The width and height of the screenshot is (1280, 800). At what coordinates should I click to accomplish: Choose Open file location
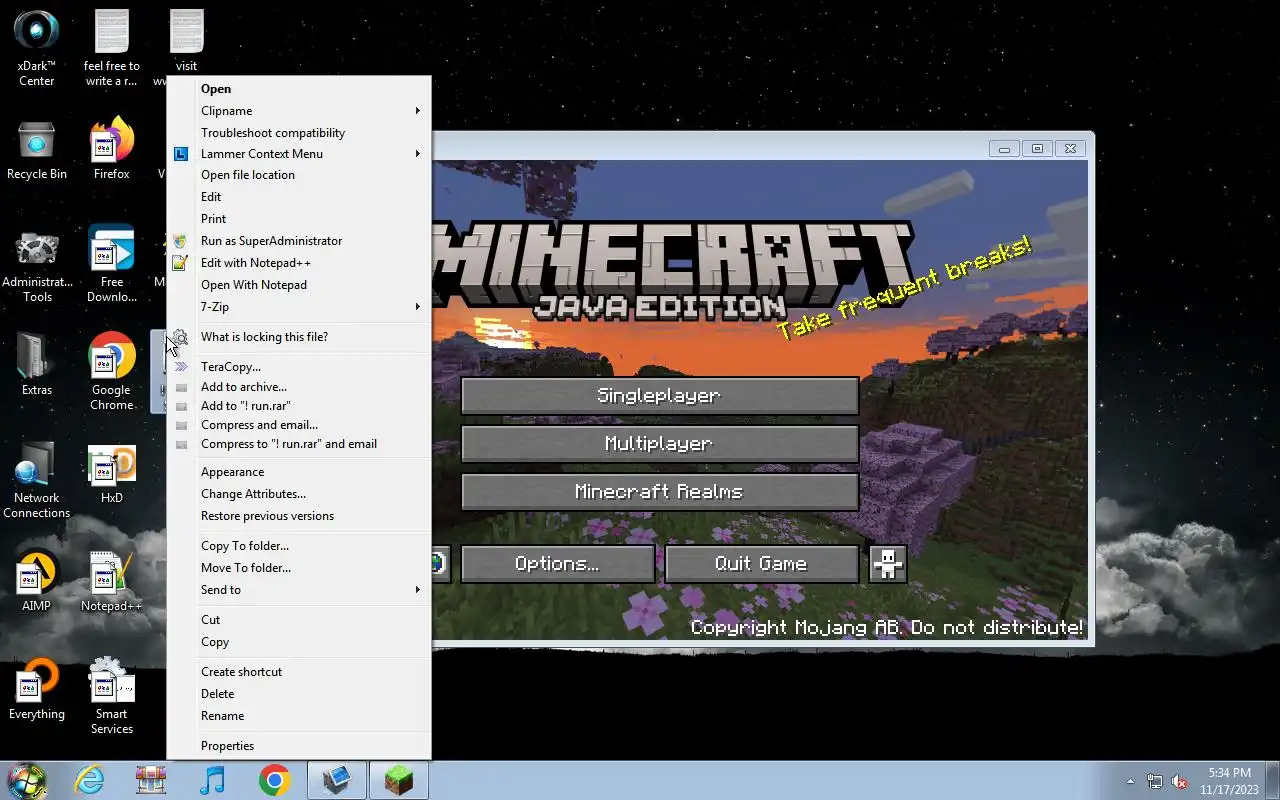299,175
